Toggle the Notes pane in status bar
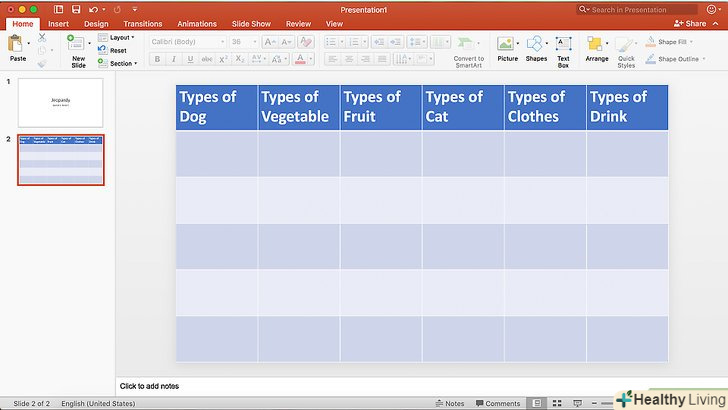This screenshot has height=410, width=728. (450, 403)
